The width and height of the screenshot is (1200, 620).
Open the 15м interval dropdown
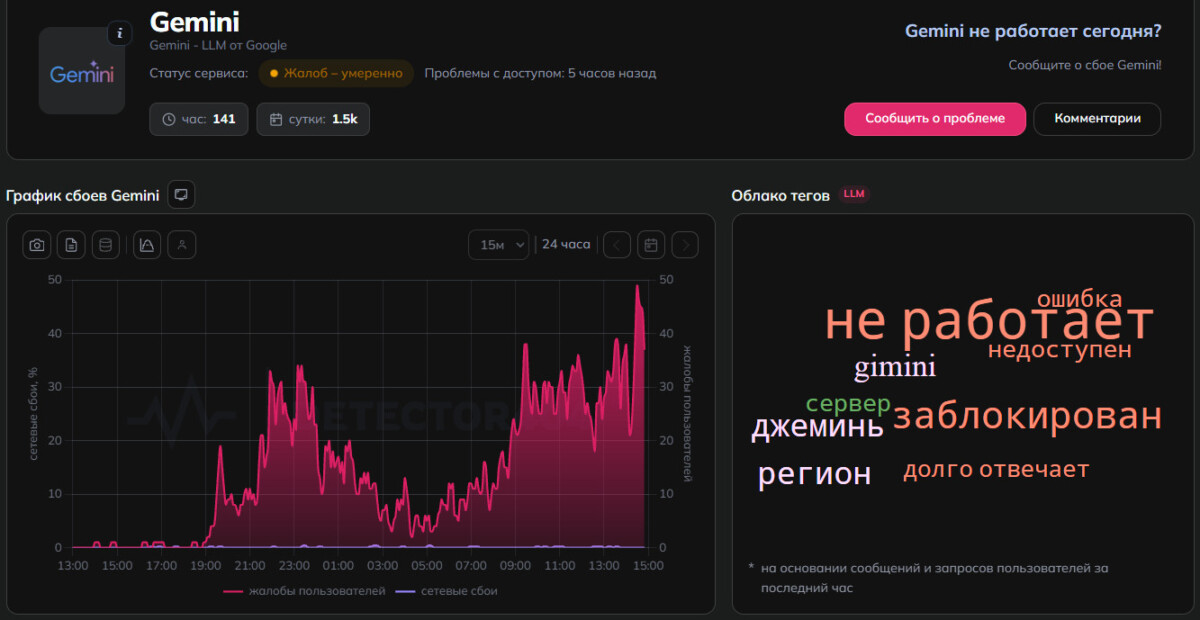pos(498,245)
